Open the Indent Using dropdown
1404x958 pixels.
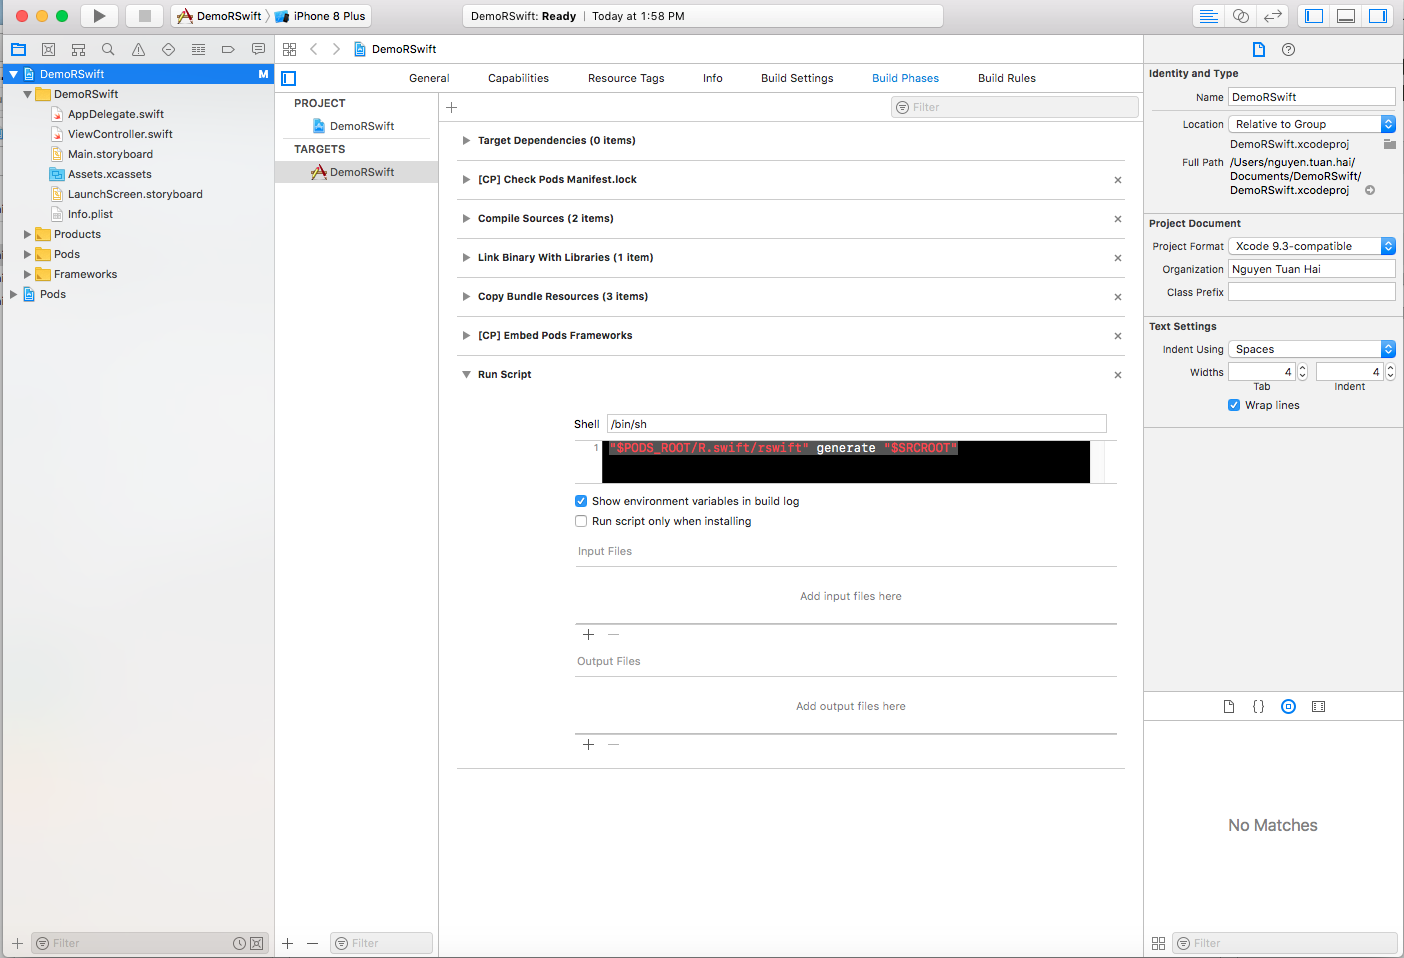pos(1311,349)
